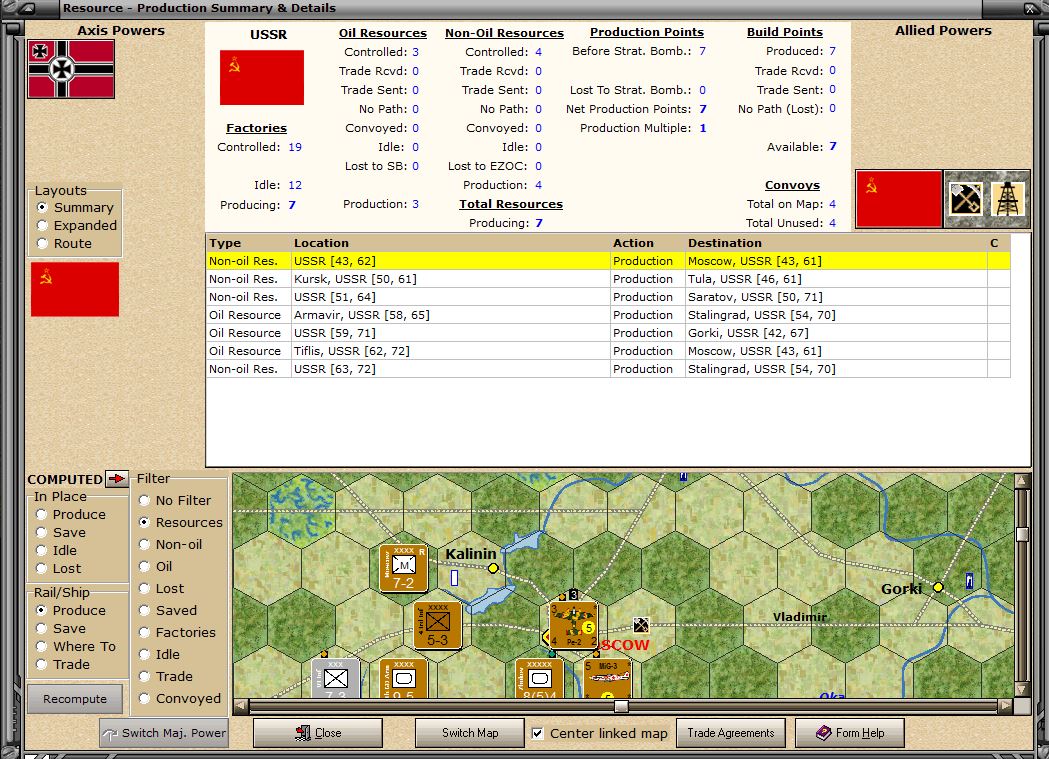Select No Filter option
1049x759 pixels.
[175, 500]
